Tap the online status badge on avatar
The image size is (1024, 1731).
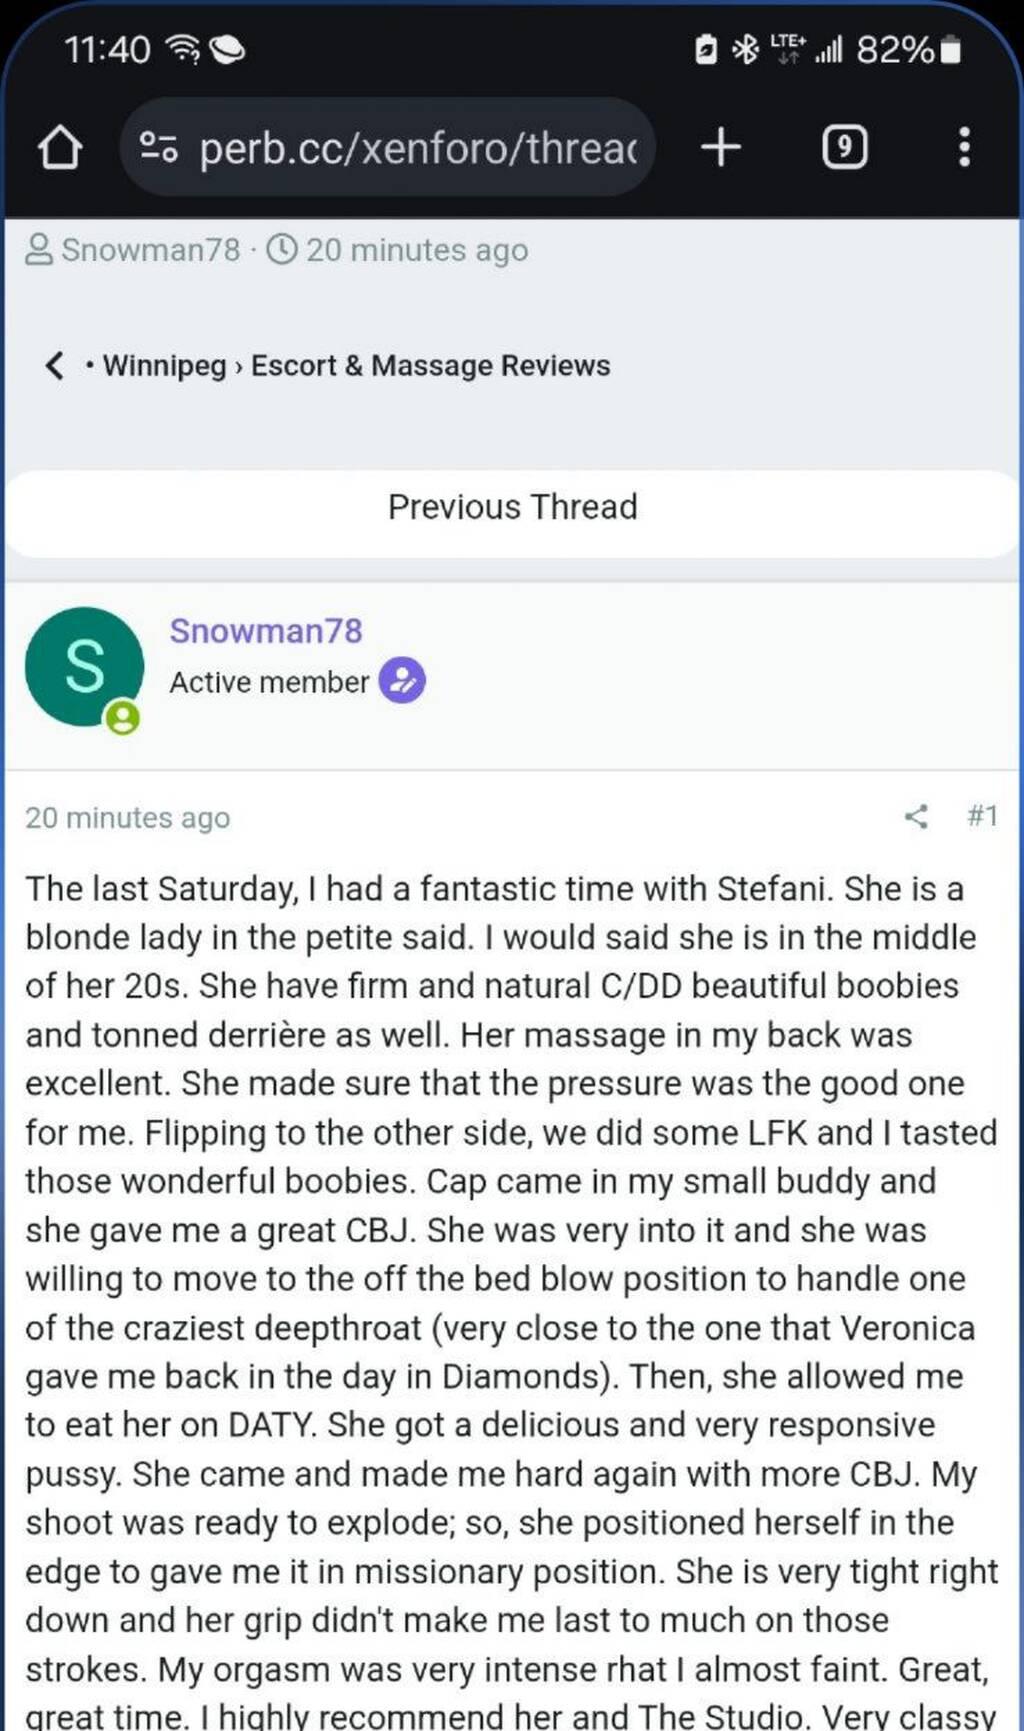(123, 717)
